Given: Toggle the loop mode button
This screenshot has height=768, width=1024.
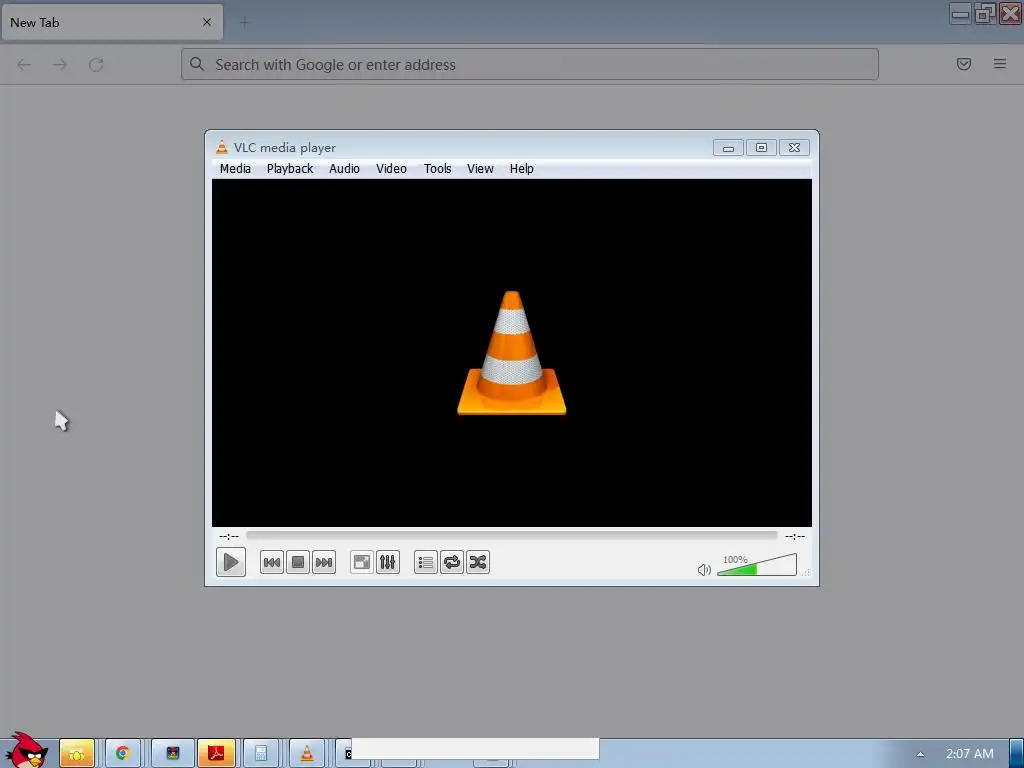Looking at the screenshot, I should pos(452,562).
